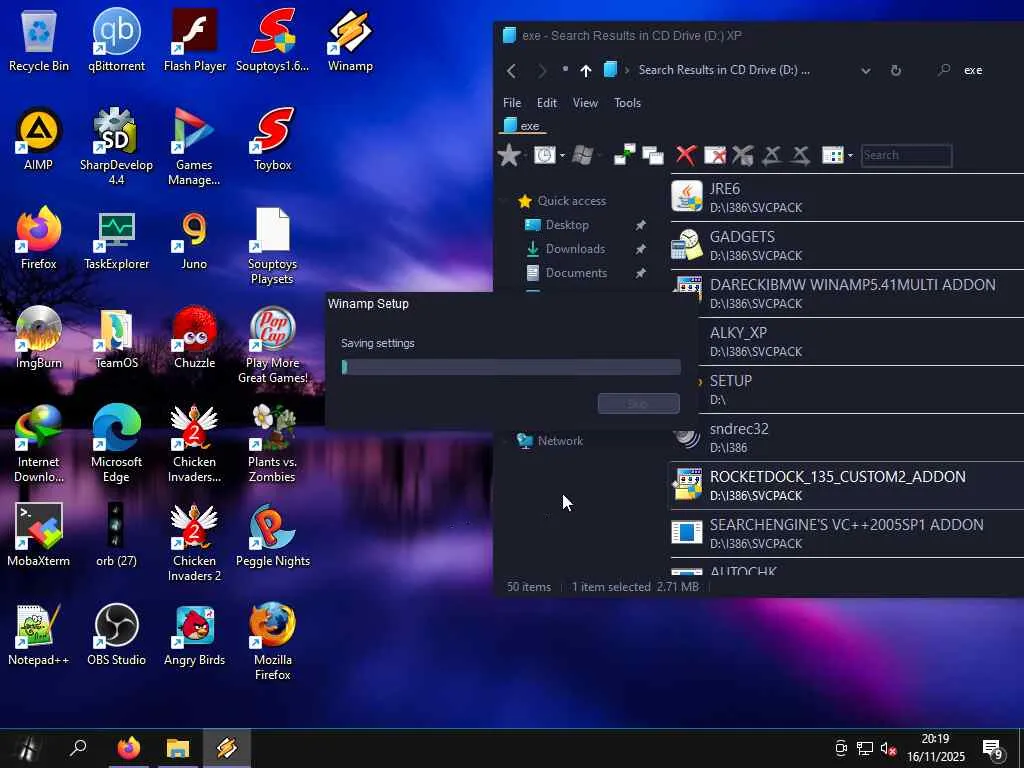Go back in the Explorer window

pos(511,71)
